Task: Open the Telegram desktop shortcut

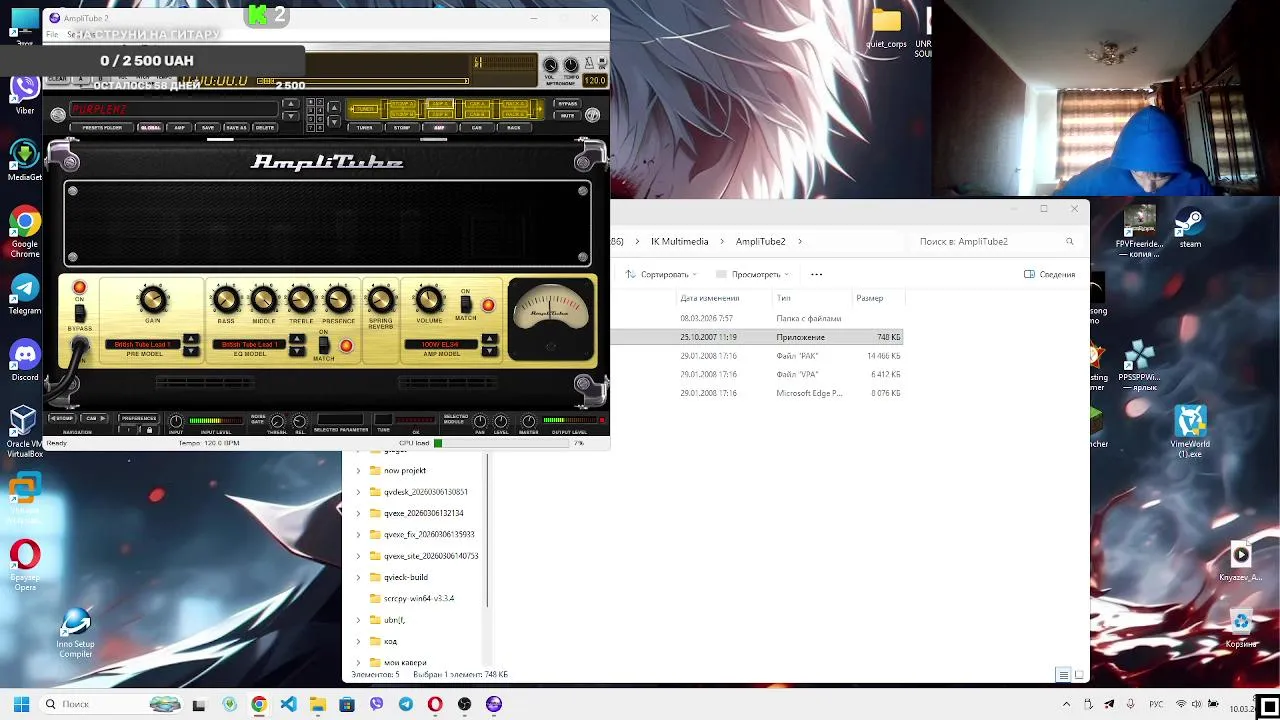Action: click(24, 294)
